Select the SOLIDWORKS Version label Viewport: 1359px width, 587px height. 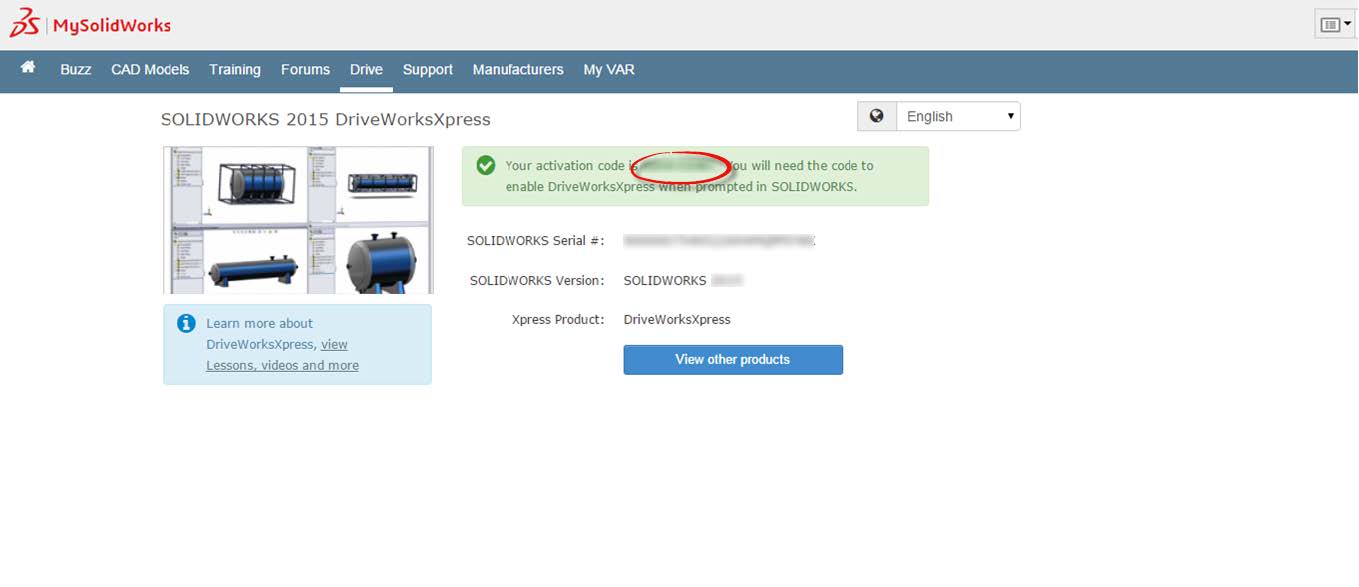click(537, 281)
